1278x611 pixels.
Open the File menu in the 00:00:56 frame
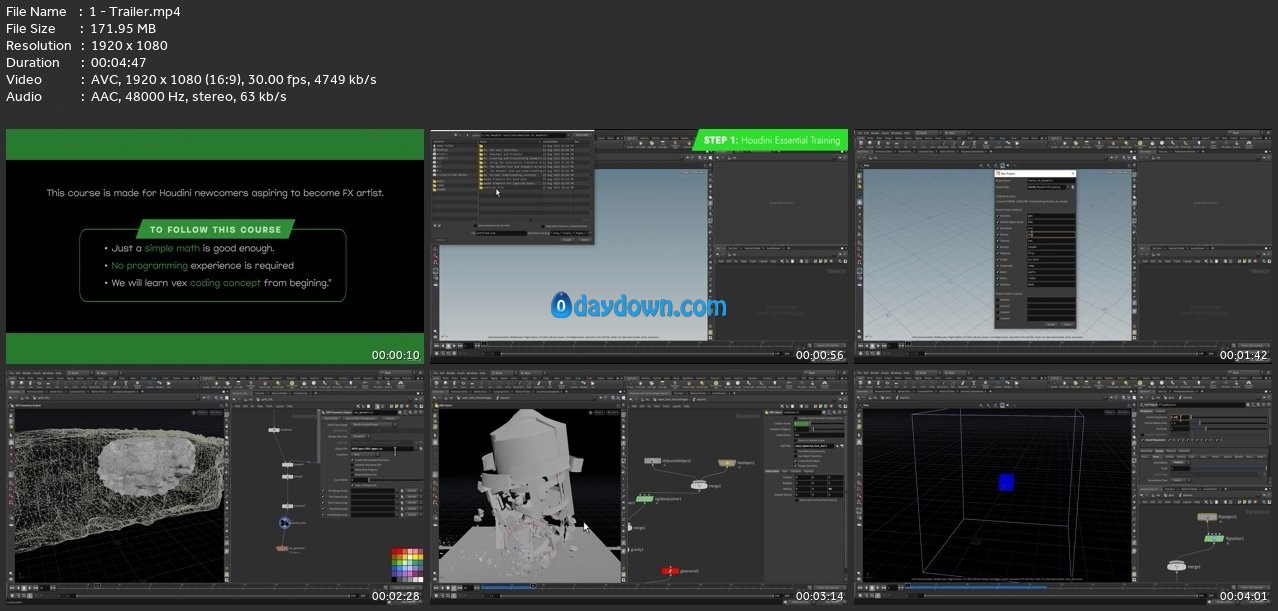436,133
